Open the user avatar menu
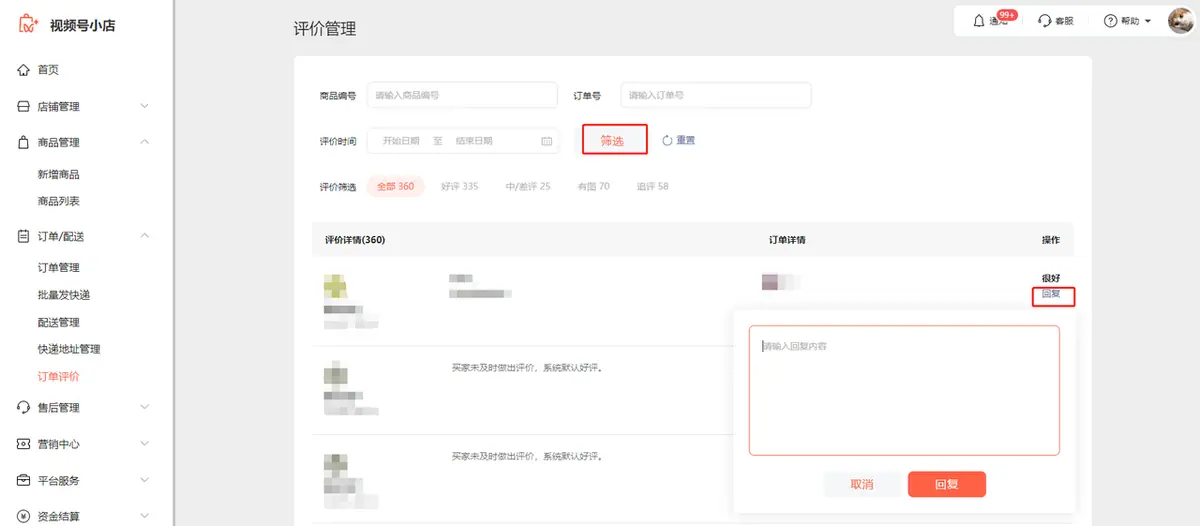The width and height of the screenshot is (1200, 526). pyautogui.click(x=1181, y=20)
